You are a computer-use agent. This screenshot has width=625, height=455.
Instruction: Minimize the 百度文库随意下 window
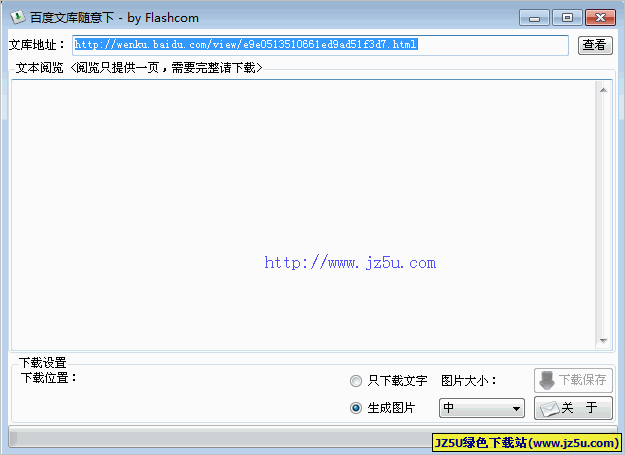point(534,18)
